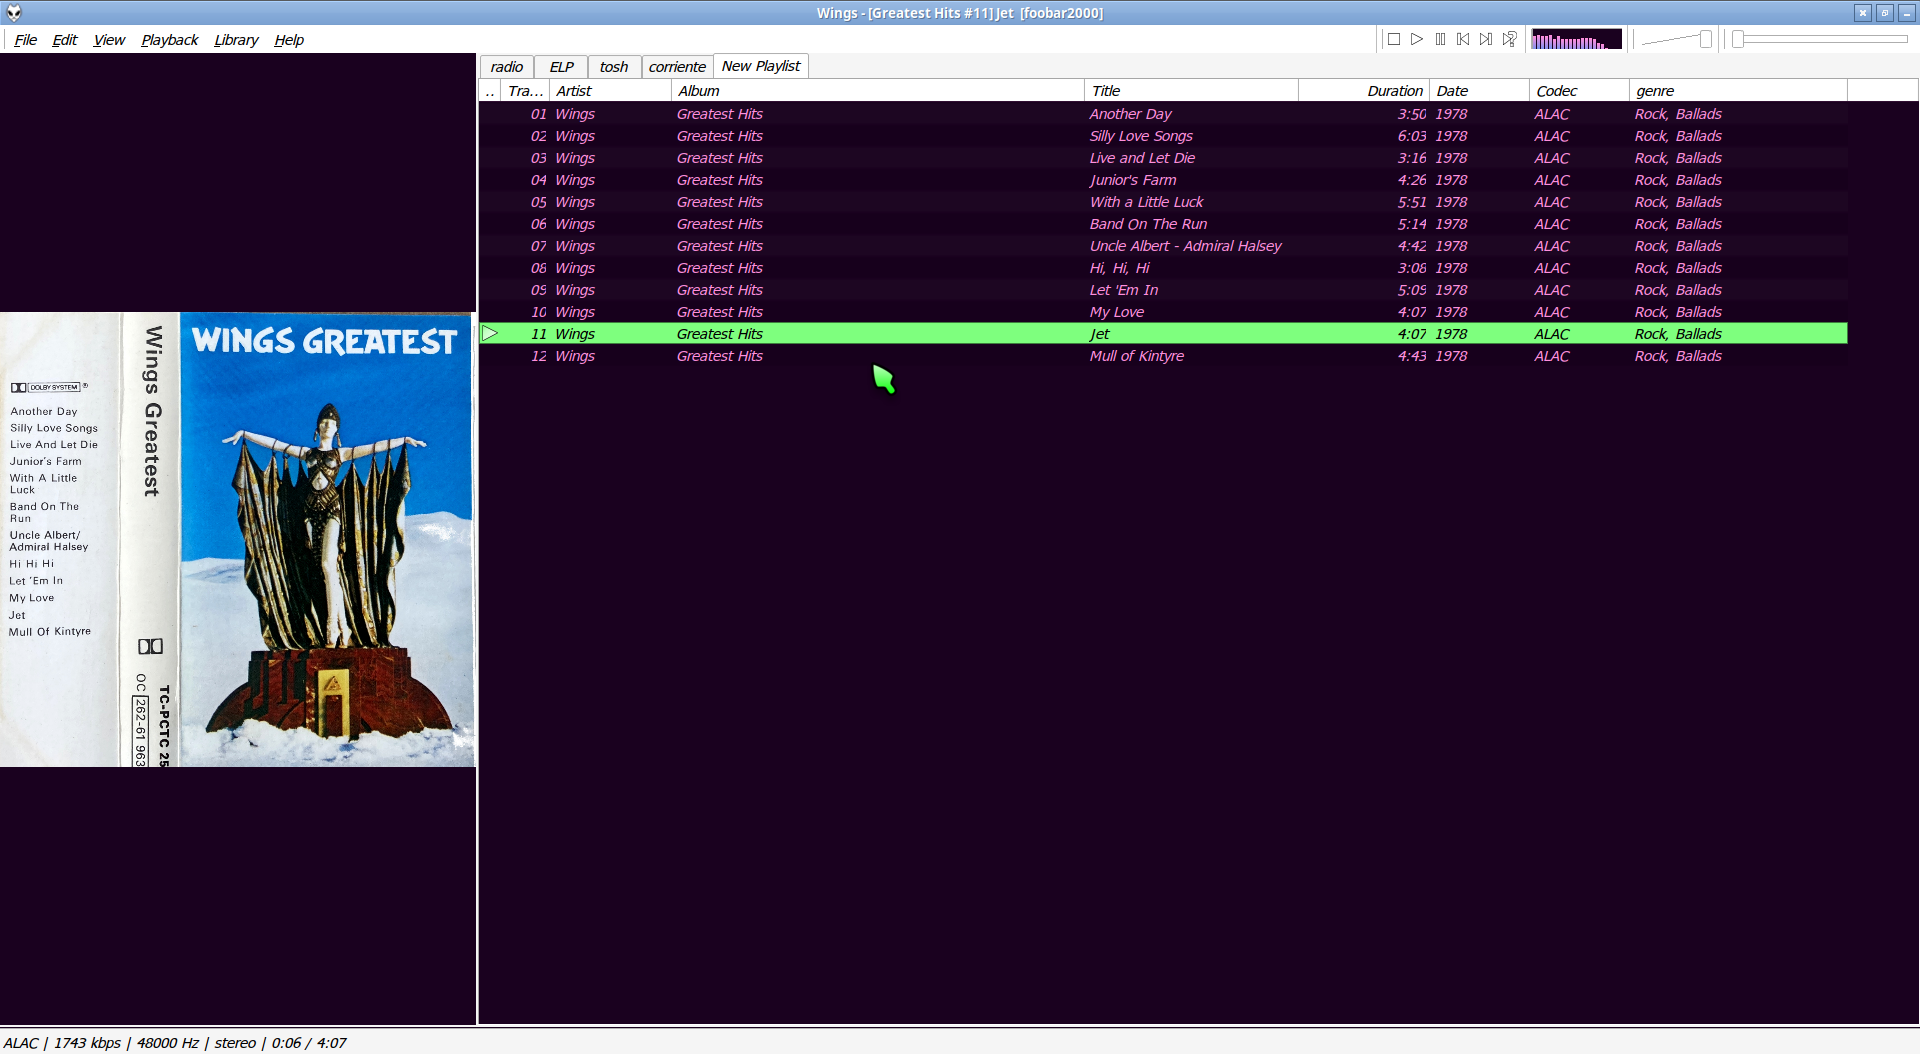The height and width of the screenshot is (1054, 1920).
Task: Switch to the corriente playlist tab
Action: [677, 67]
